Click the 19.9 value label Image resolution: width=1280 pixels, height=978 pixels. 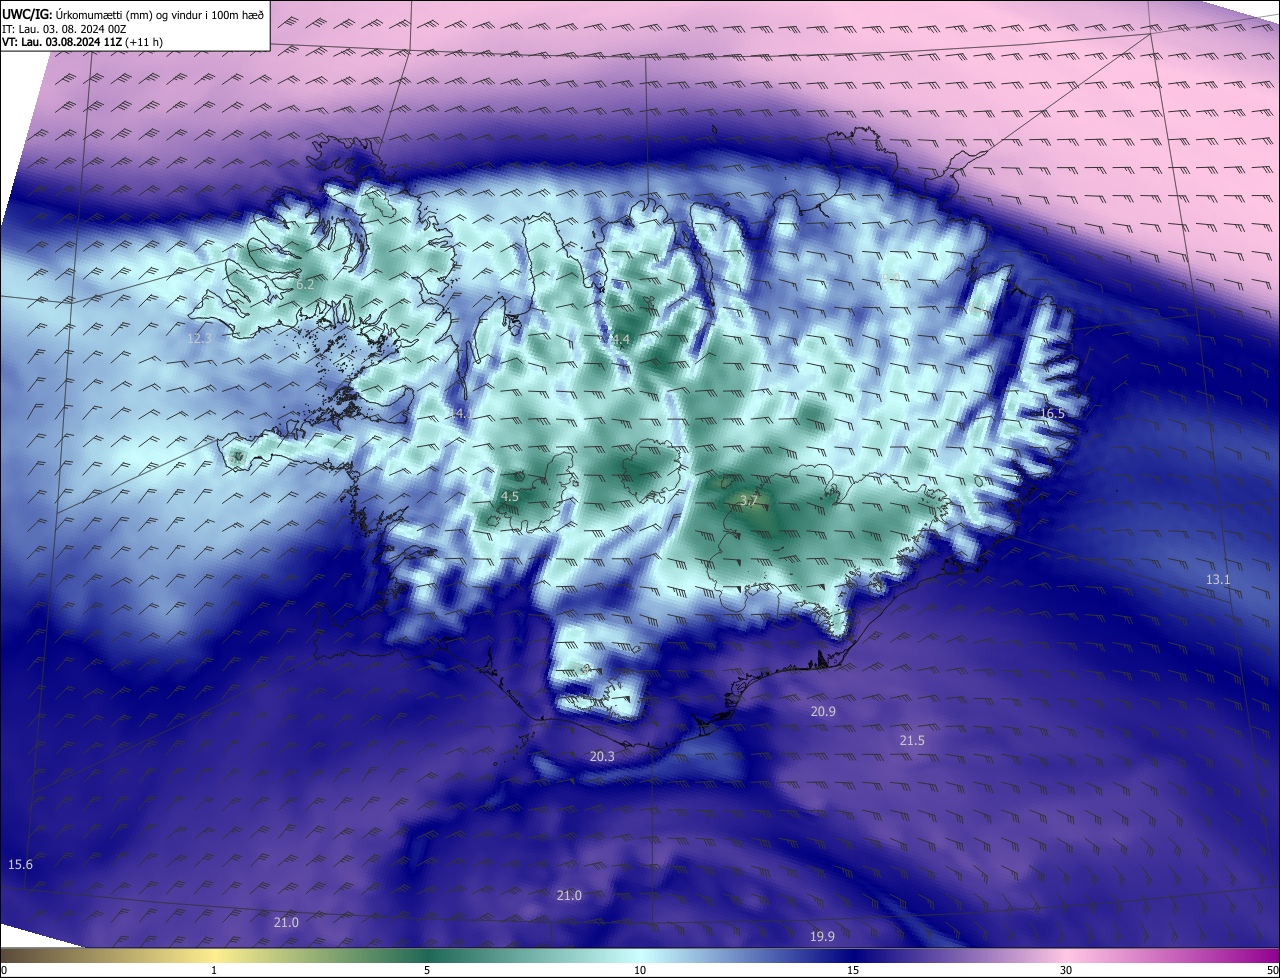pyautogui.click(x=822, y=936)
